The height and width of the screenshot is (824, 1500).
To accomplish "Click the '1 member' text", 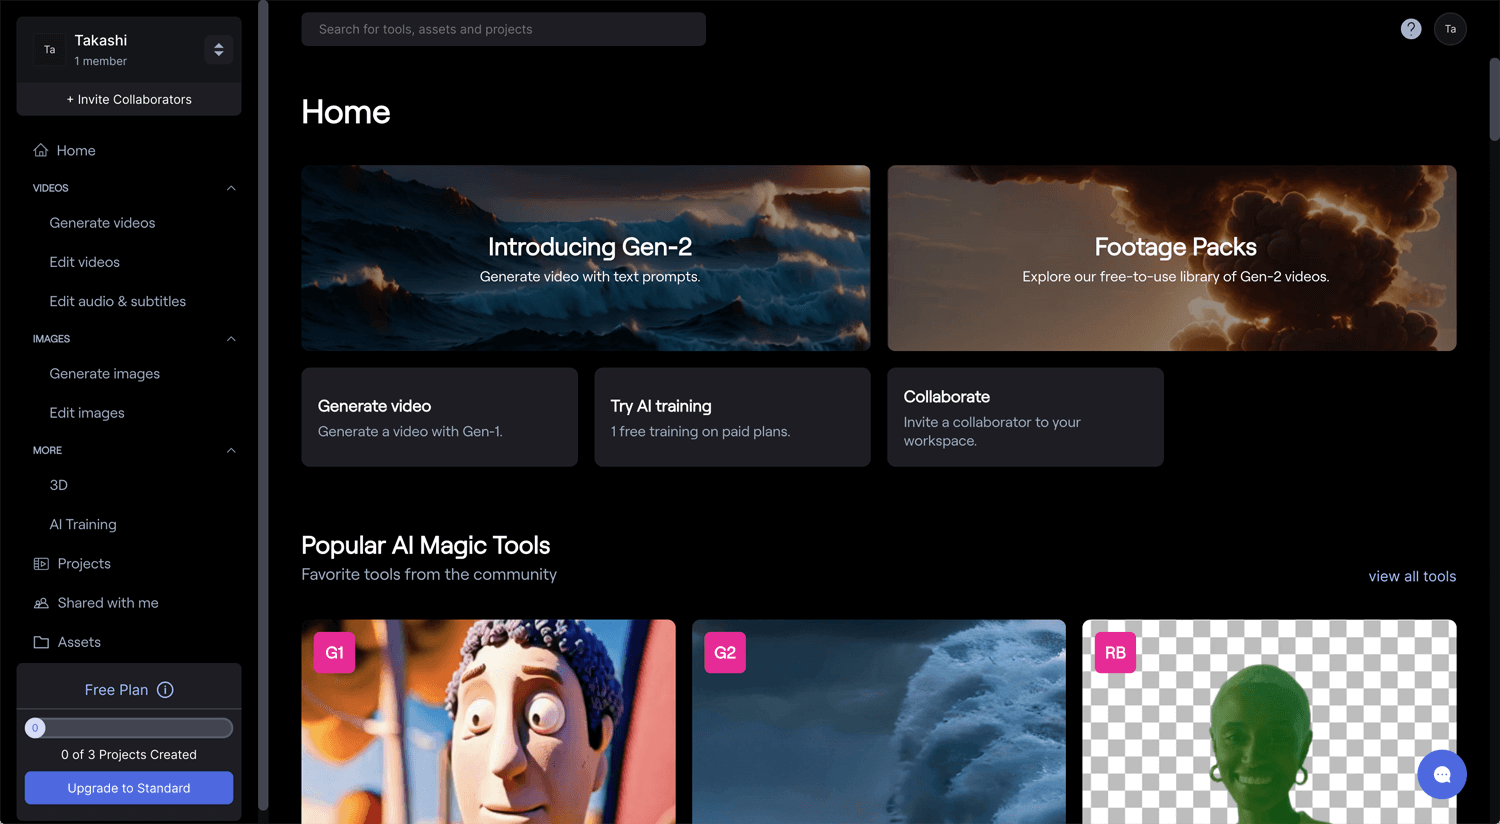I will coord(100,61).
